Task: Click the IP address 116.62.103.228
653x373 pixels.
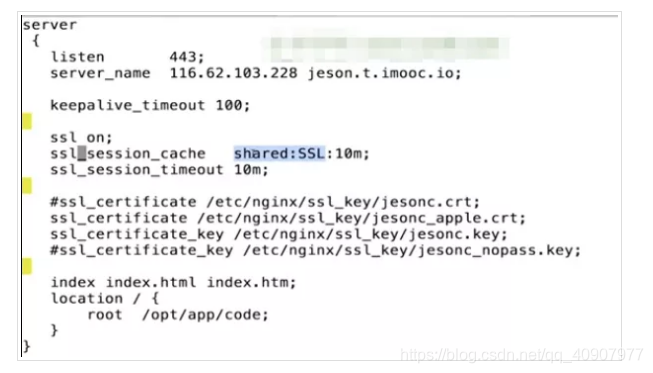Action: [x=233, y=73]
